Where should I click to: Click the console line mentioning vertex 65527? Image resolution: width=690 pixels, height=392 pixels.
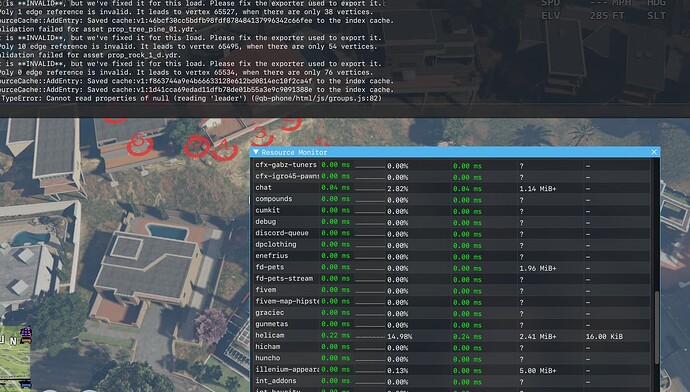click(x=187, y=12)
